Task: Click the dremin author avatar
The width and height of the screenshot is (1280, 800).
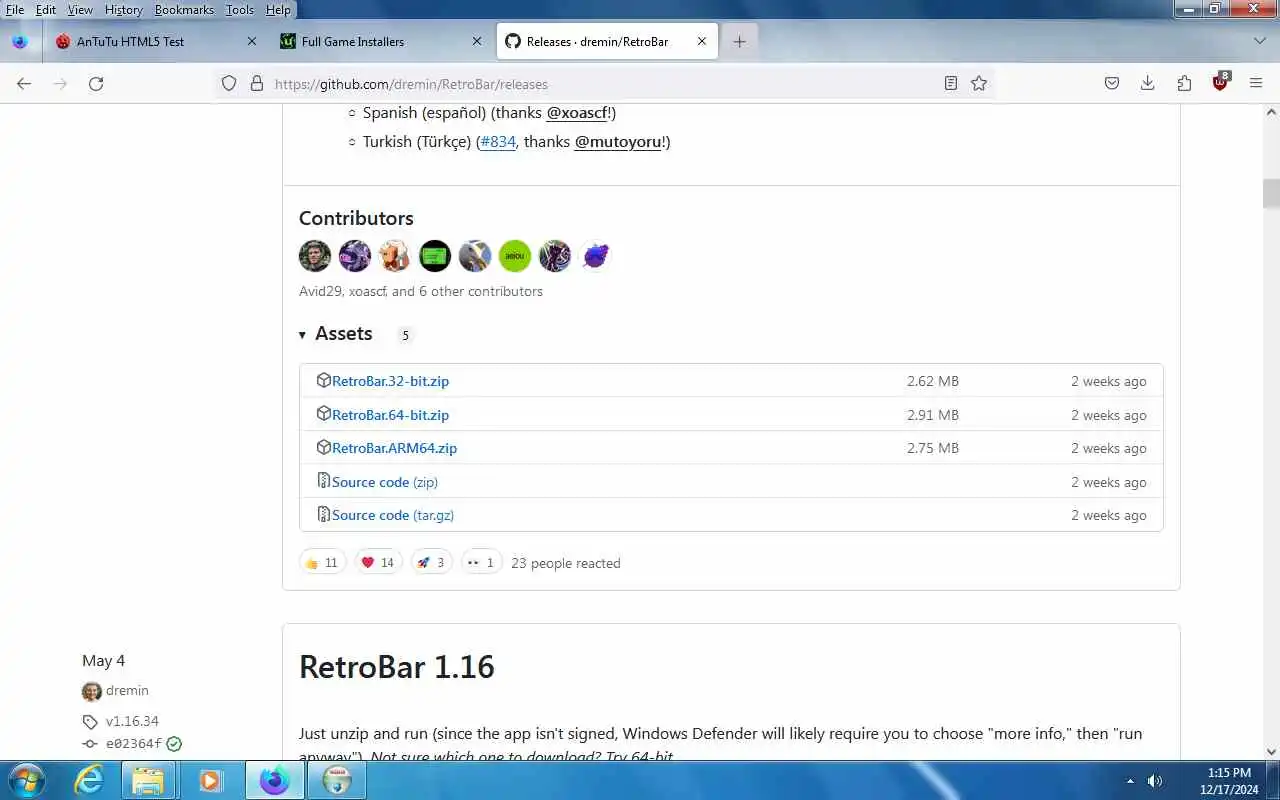Action: click(x=91, y=691)
